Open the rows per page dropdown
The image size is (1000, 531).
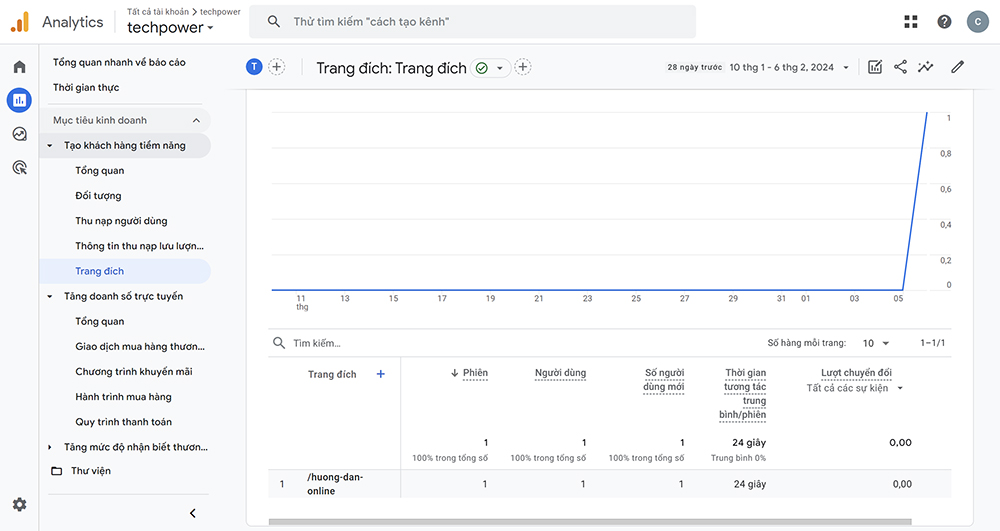(875, 343)
